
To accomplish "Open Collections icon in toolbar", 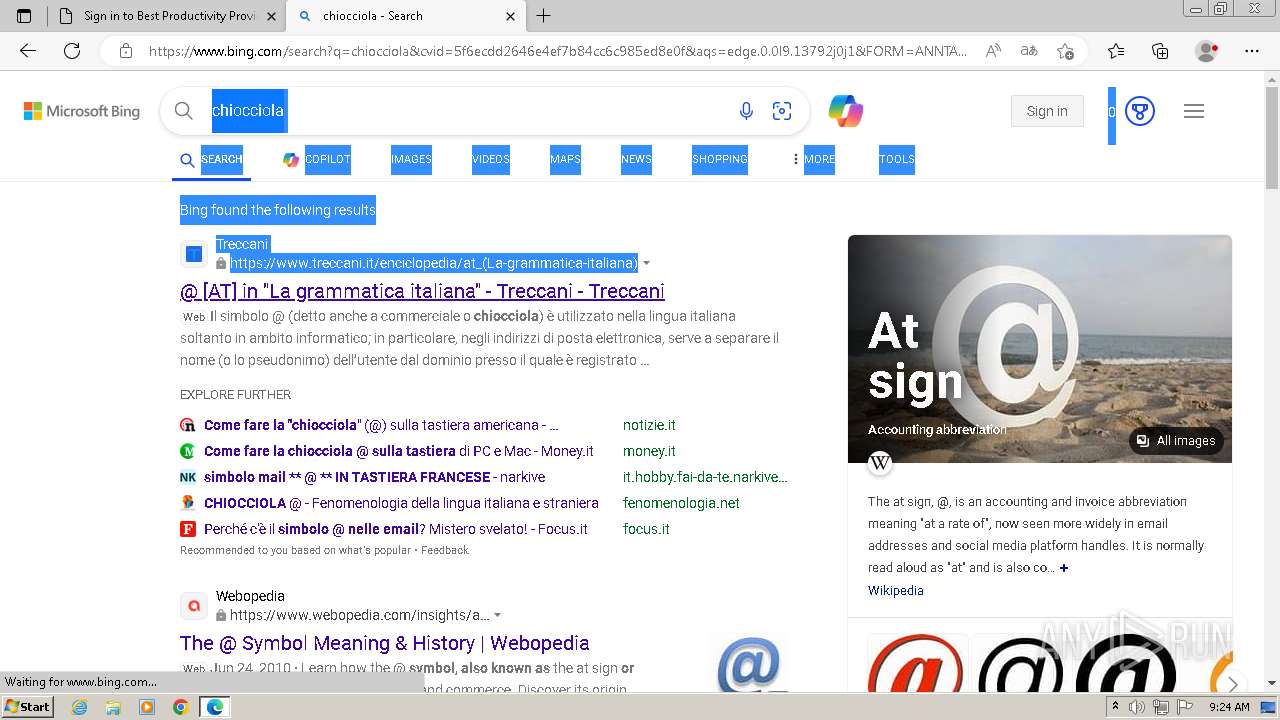I will (x=1160, y=51).
